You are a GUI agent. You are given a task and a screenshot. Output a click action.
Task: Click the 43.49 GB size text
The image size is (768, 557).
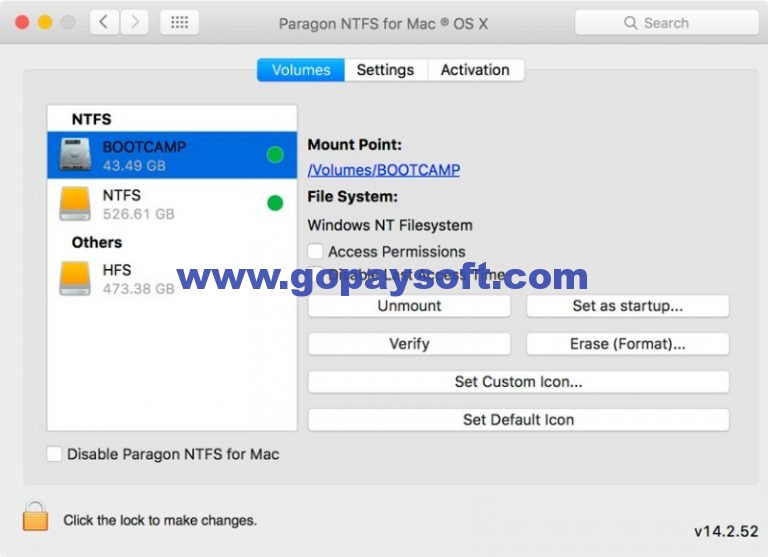pyautogui.click(x=134, y=166)
